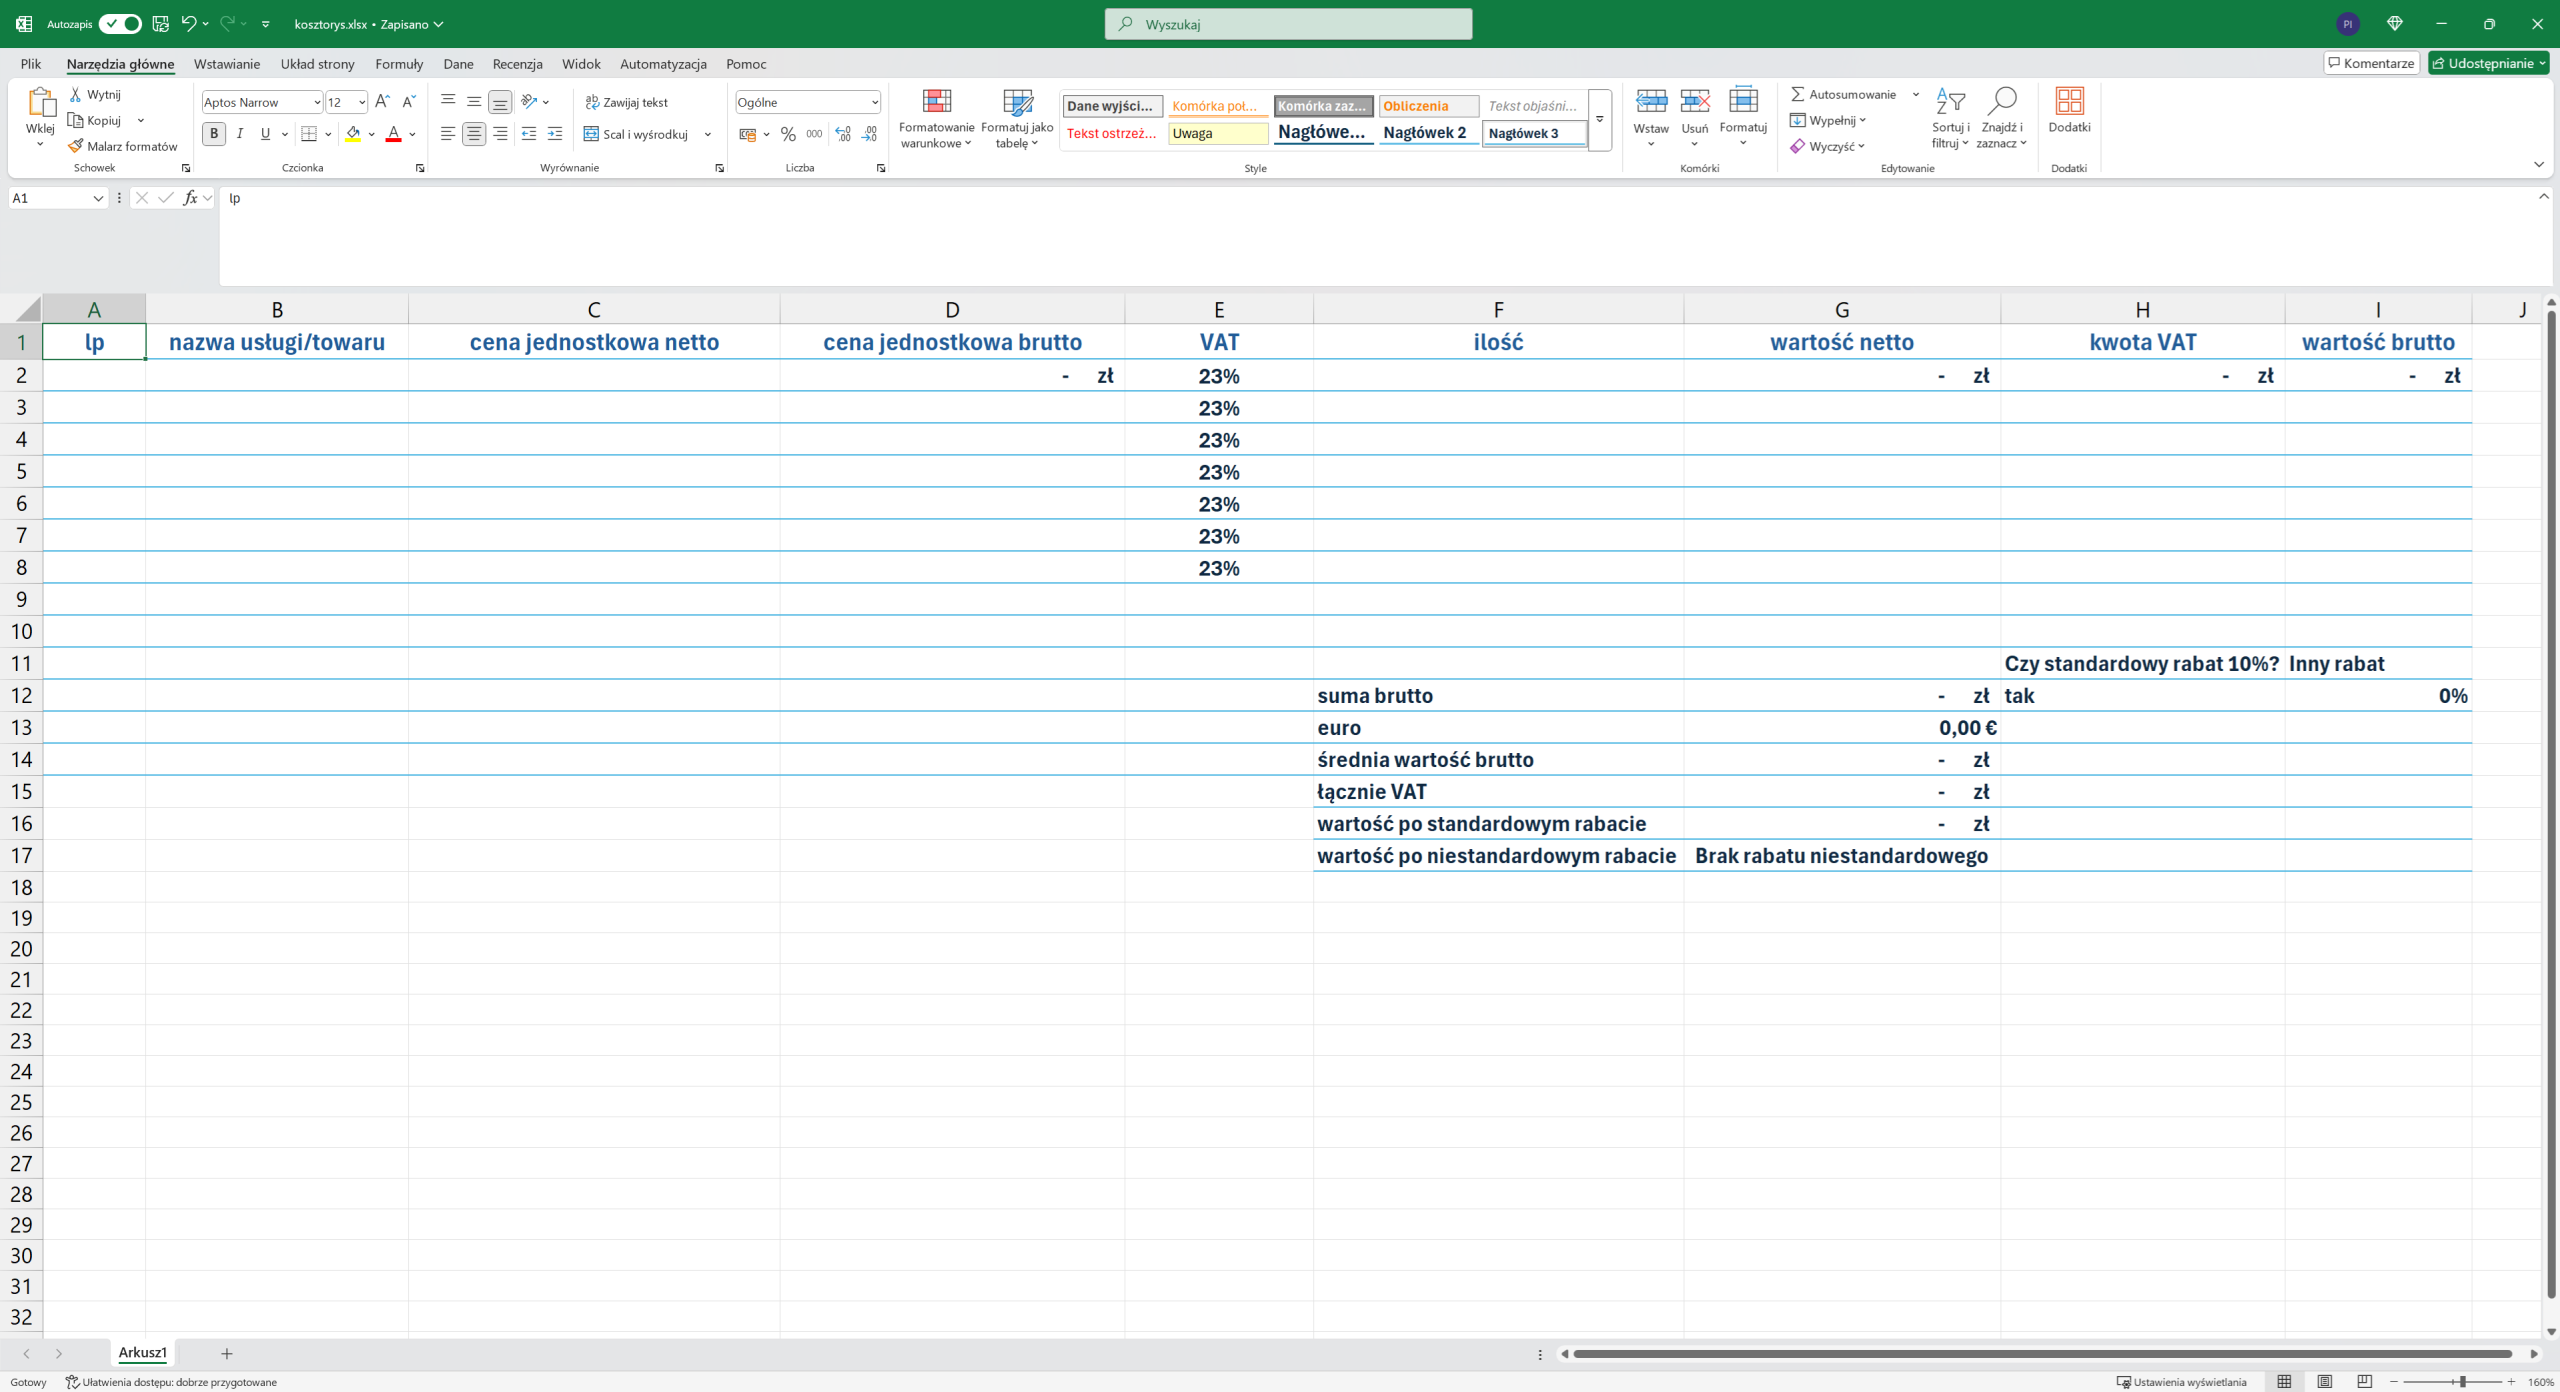2560x1392 pixels.
Task: Click the zoom slider handle
Action: point(2463,1382)
